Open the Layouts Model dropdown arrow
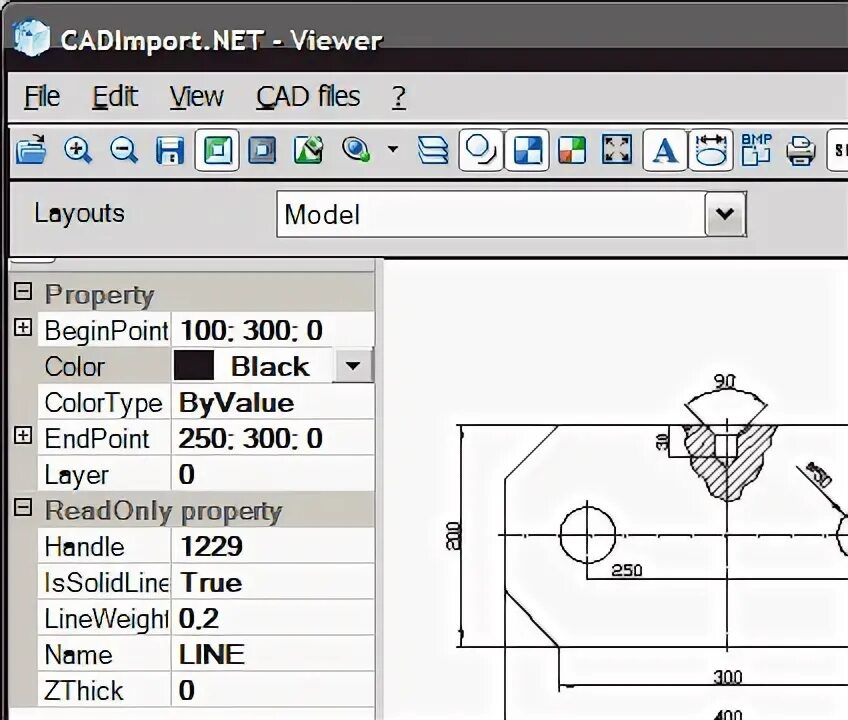 click(725, 214)
